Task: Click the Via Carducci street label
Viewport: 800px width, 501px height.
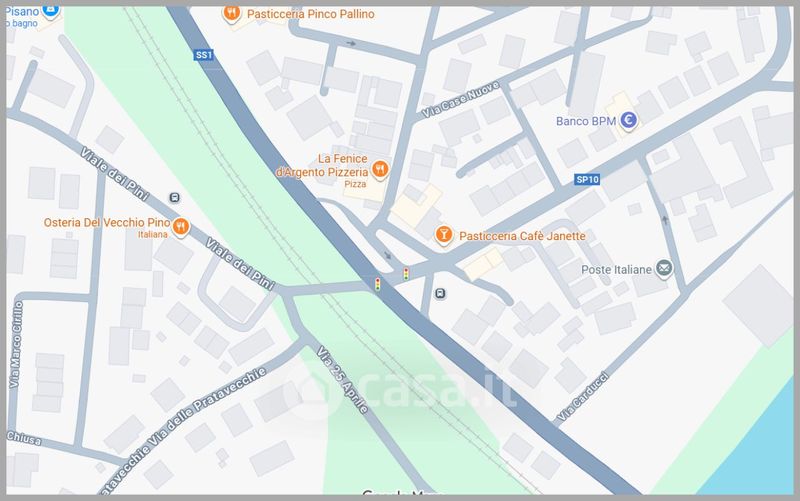Action: click(582, 397)
